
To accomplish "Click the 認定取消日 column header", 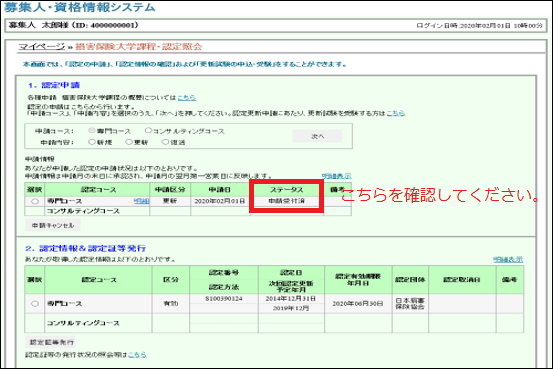I will [x=462, y=280].
